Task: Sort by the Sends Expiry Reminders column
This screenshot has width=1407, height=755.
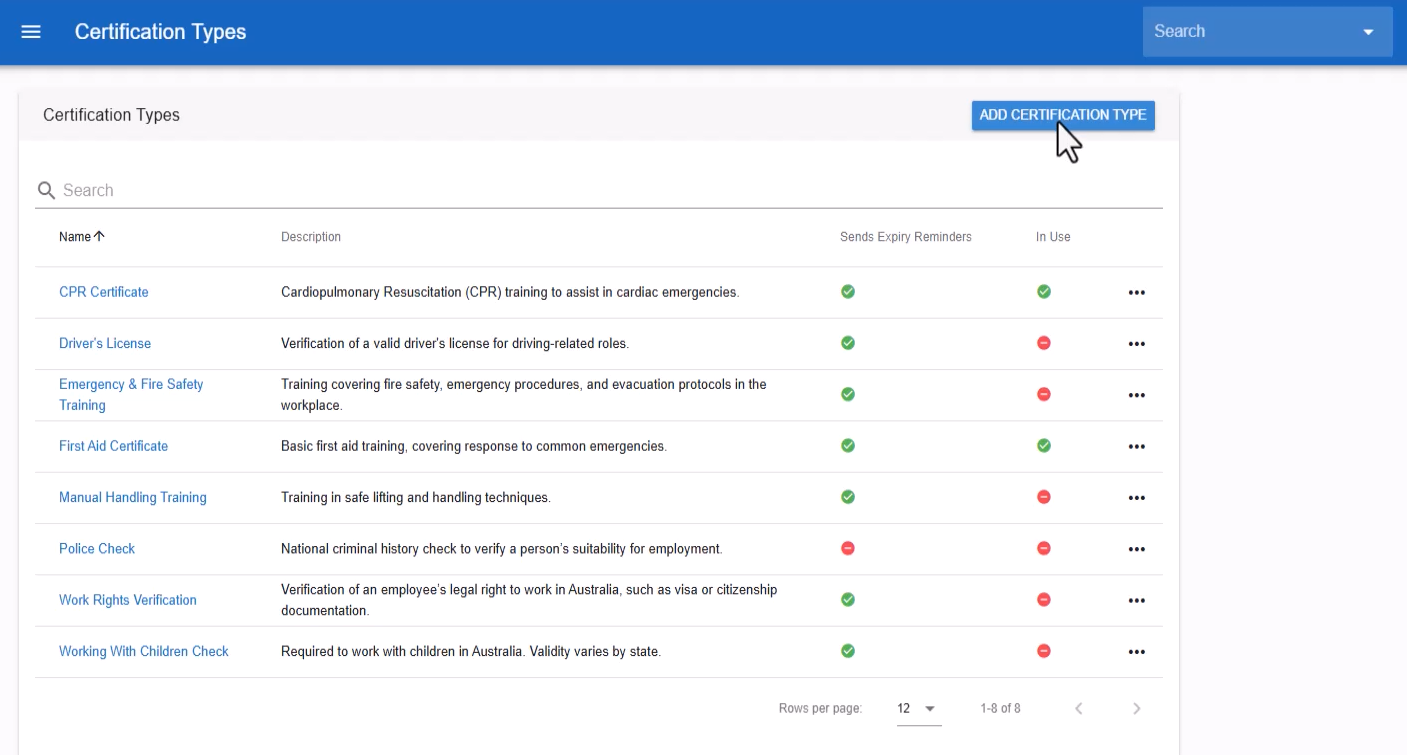Action: click(906, 237)
